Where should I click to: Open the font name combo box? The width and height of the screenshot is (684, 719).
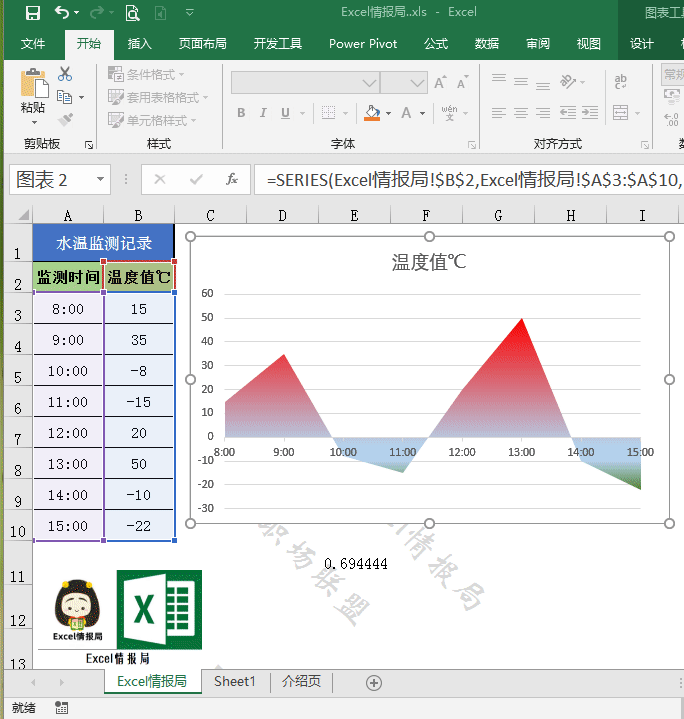tap(305, 83)
